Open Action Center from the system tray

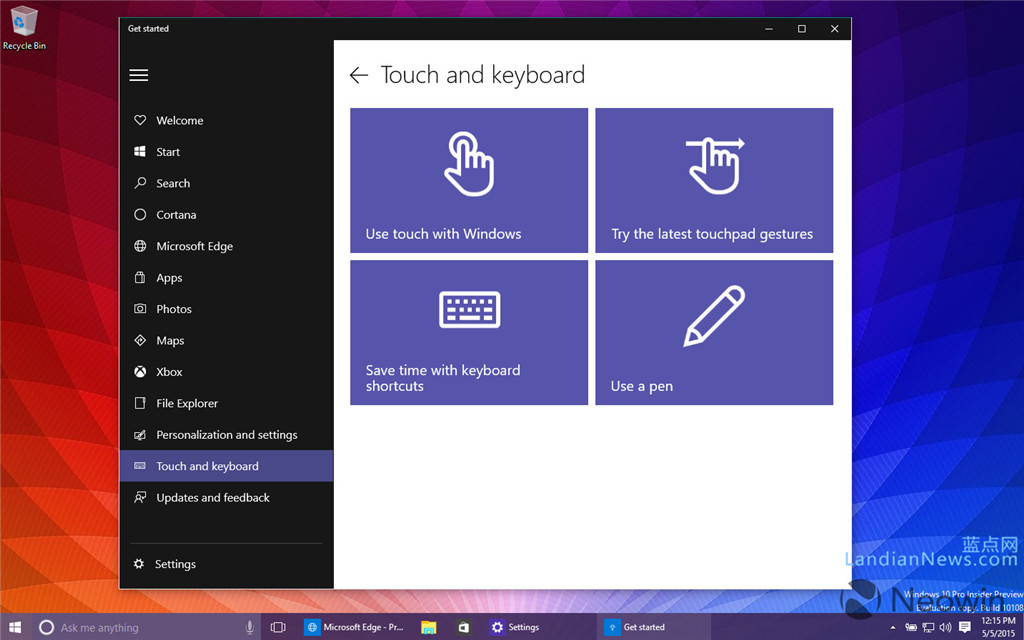point(965,627)
